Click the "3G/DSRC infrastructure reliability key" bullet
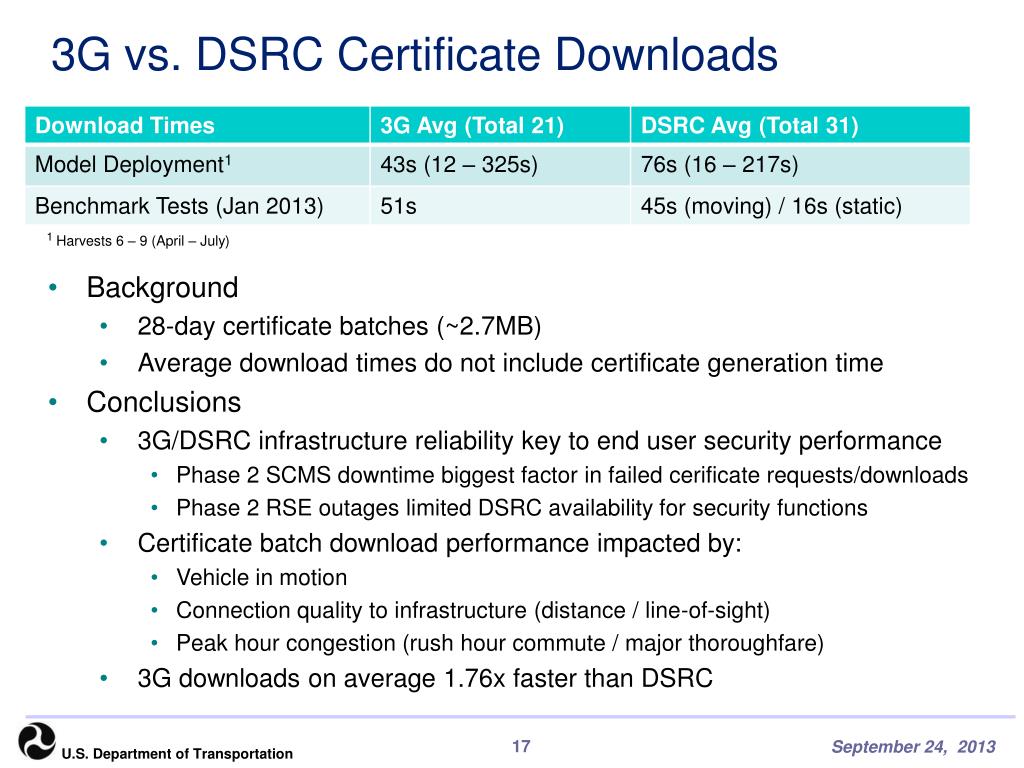Image resolution: width=1024 pixels, height=768 pixels. pos(539,441)
